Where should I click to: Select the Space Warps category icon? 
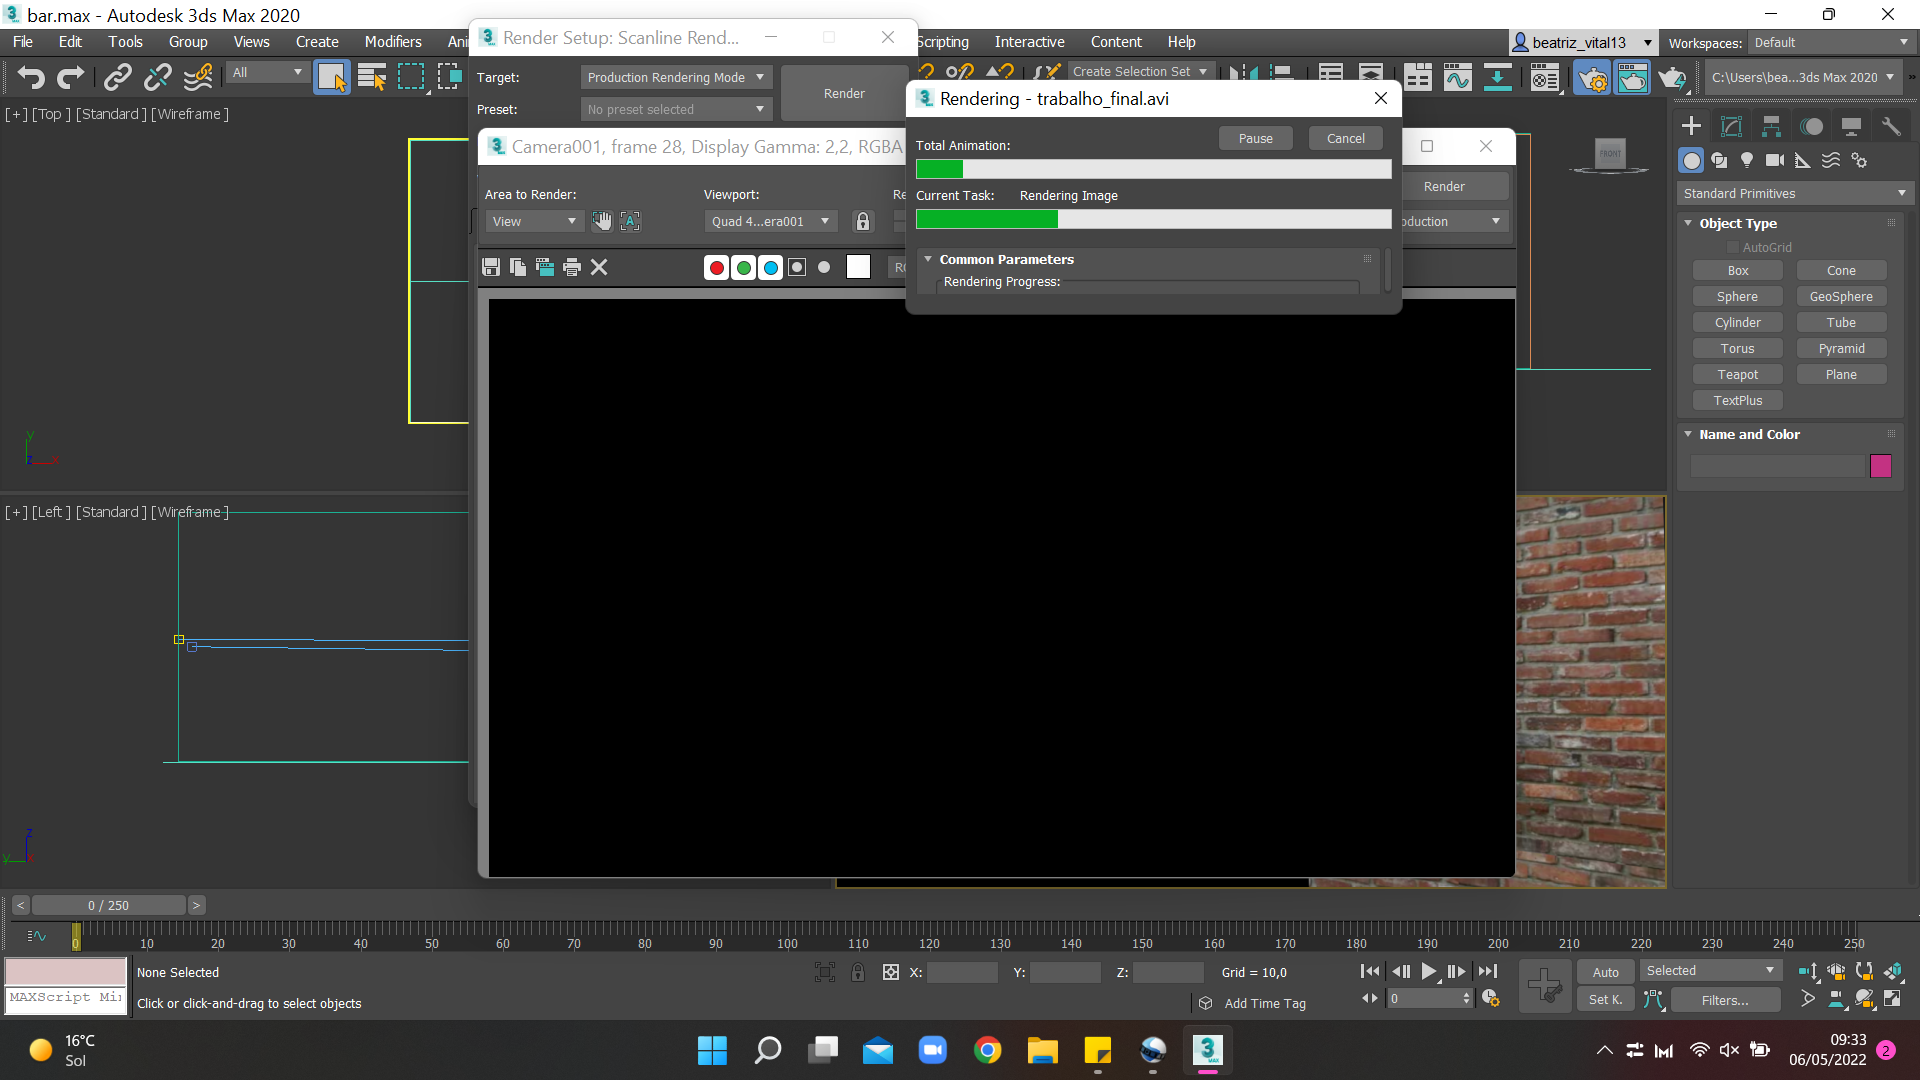click(x=1831, y=160)
